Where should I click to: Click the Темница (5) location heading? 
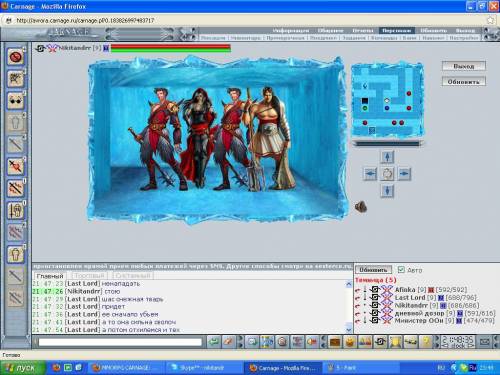pos(376,280)
